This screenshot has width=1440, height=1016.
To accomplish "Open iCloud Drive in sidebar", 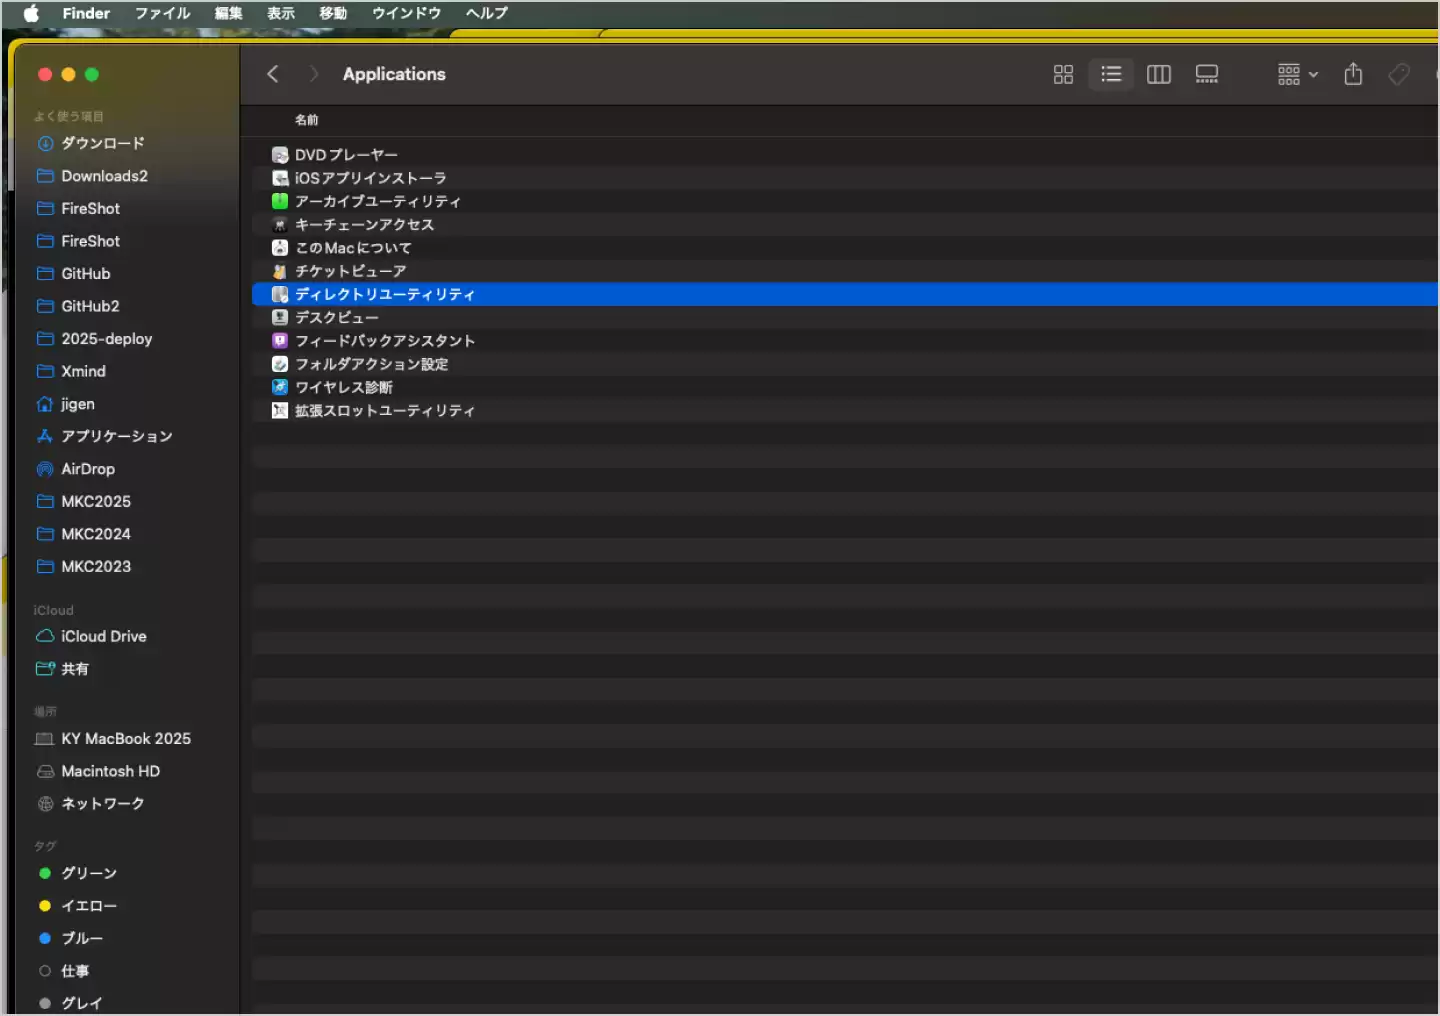I will [103, 636].
